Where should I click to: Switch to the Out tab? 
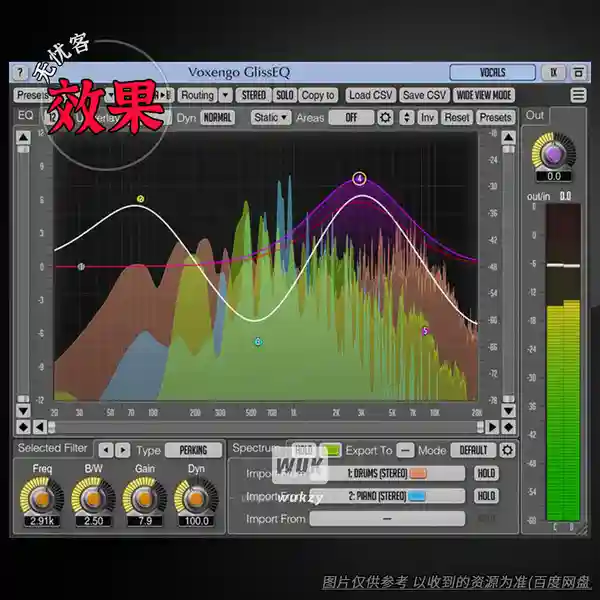point(535,115)
